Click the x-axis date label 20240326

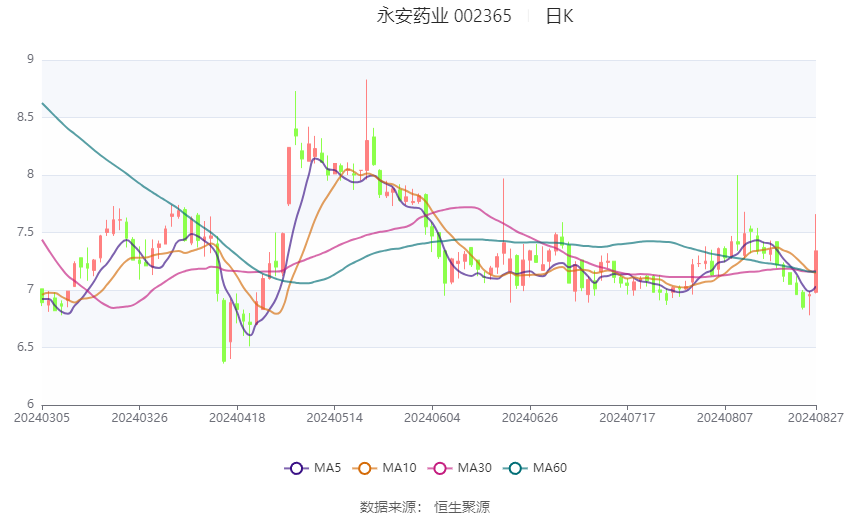(x=139, y=418)
